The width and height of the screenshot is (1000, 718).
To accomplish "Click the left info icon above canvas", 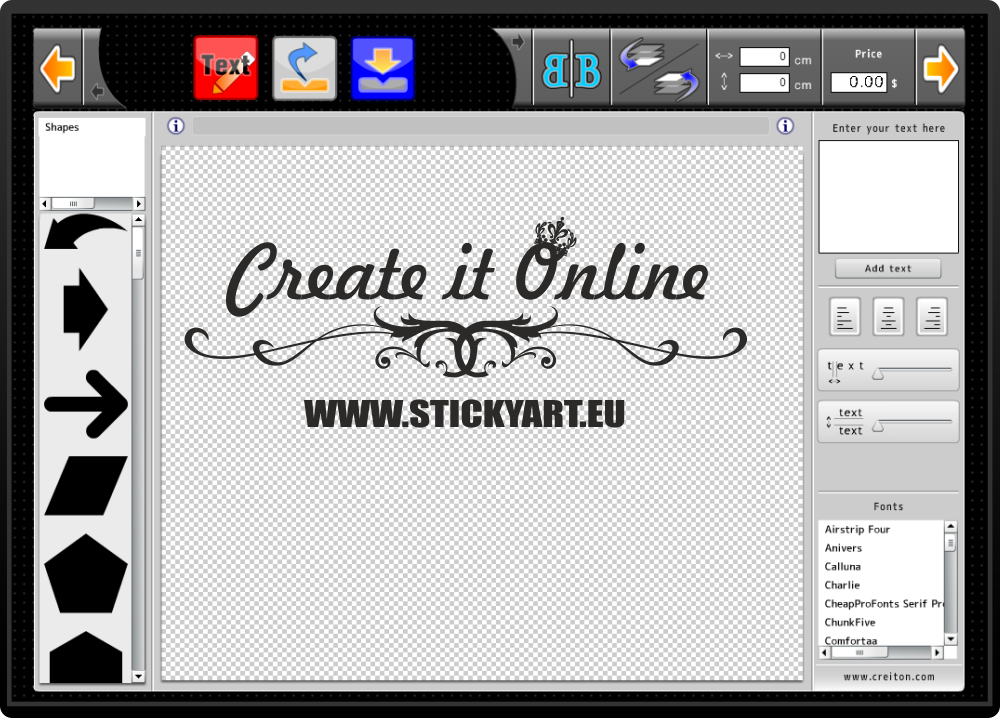I will tap(176, 126).
